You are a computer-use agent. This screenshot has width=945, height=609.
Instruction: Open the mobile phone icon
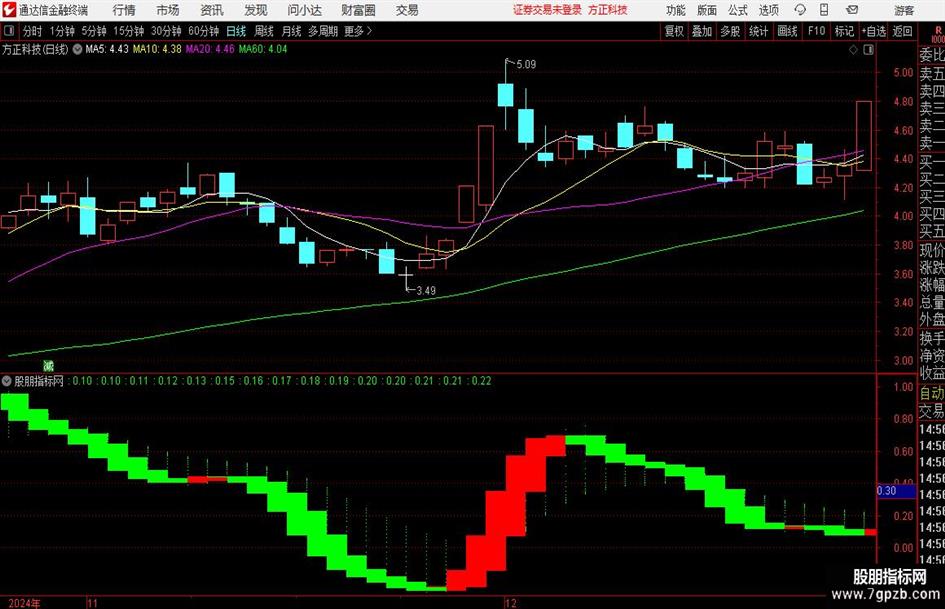click(823, 10)
